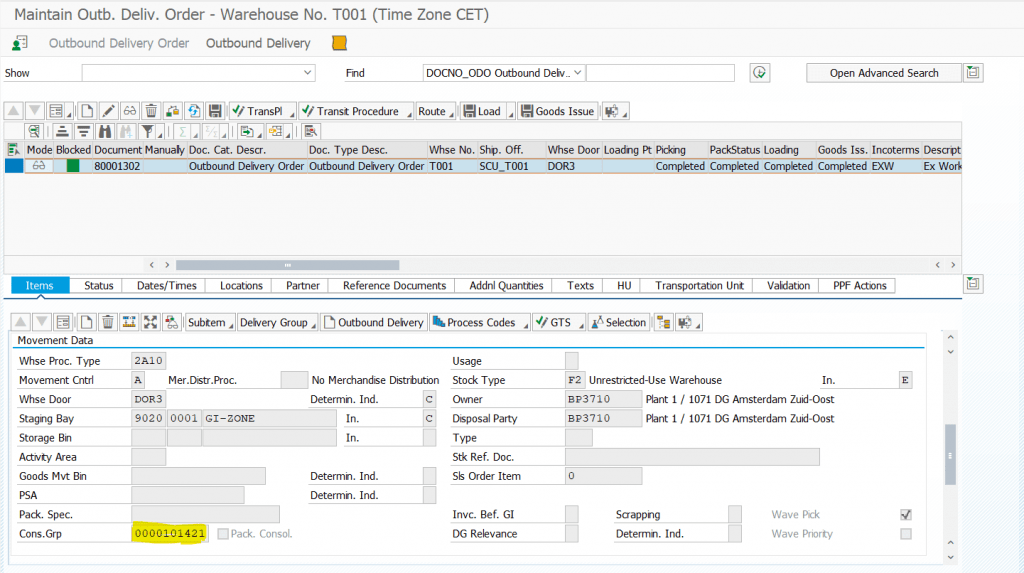Click the export spreadsheet icon in grid toolbar
The height and width of the screenshot is (573, 1024).
(x=247, y=131)
